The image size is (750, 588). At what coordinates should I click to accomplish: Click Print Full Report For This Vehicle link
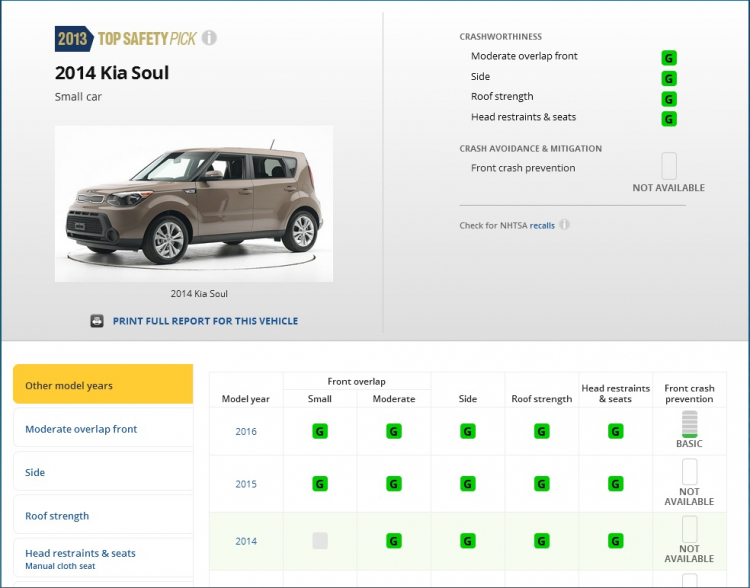(205, 321)
